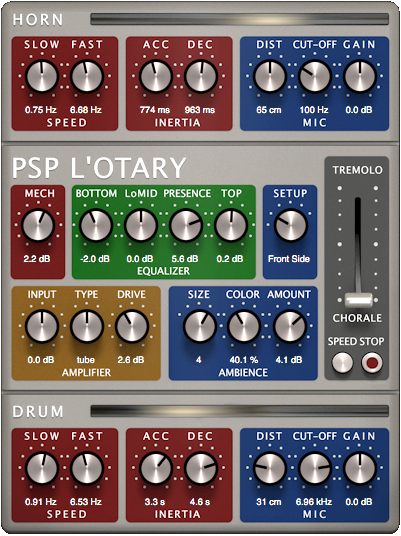This screenshot has height=536, width=401.
Task: Click the Horn mic distance value 65 cm
Action: [x=269, y=110]
